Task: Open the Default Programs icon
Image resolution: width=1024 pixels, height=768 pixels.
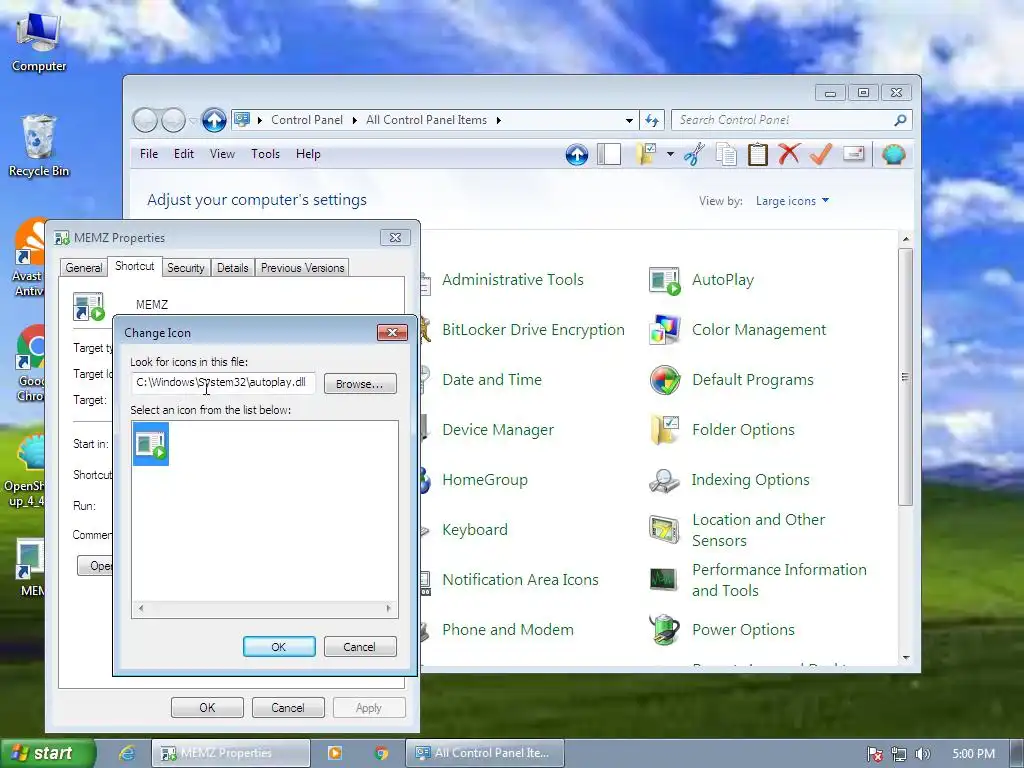Action: coord(665,380)
